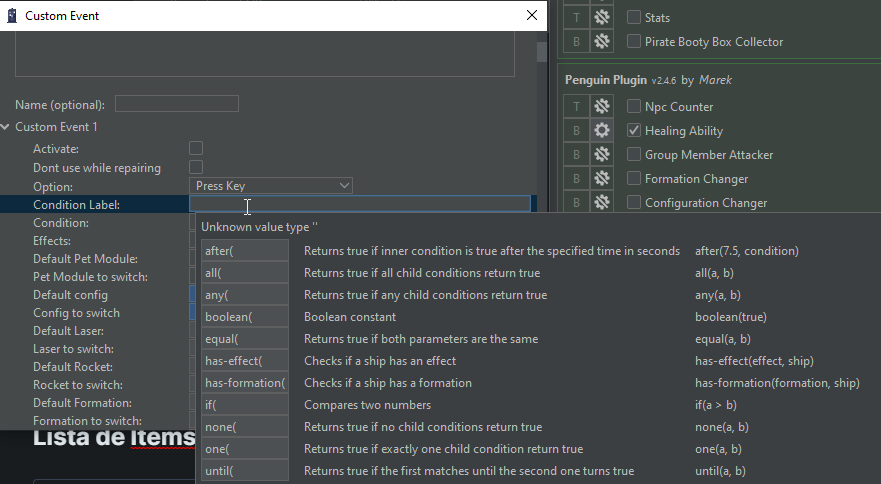Click the gear icon beside Npc Counter
Viewport: 881px width, 484px height.
[601, 107]
